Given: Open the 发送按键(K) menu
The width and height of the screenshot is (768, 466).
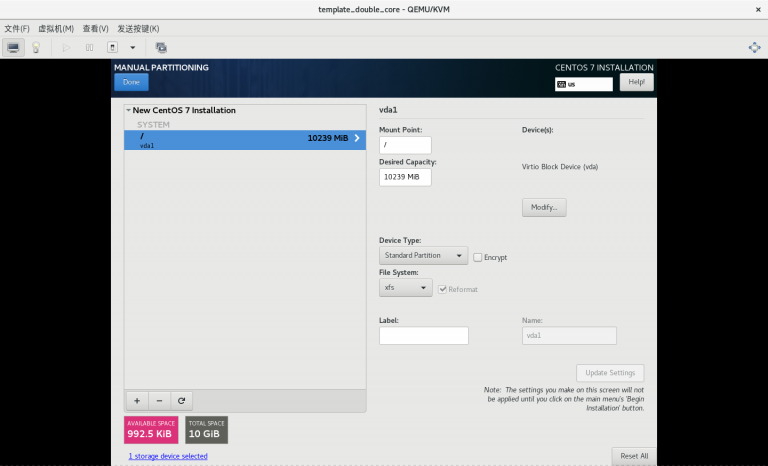Looking at the screenshot, I should coord(138,28).
